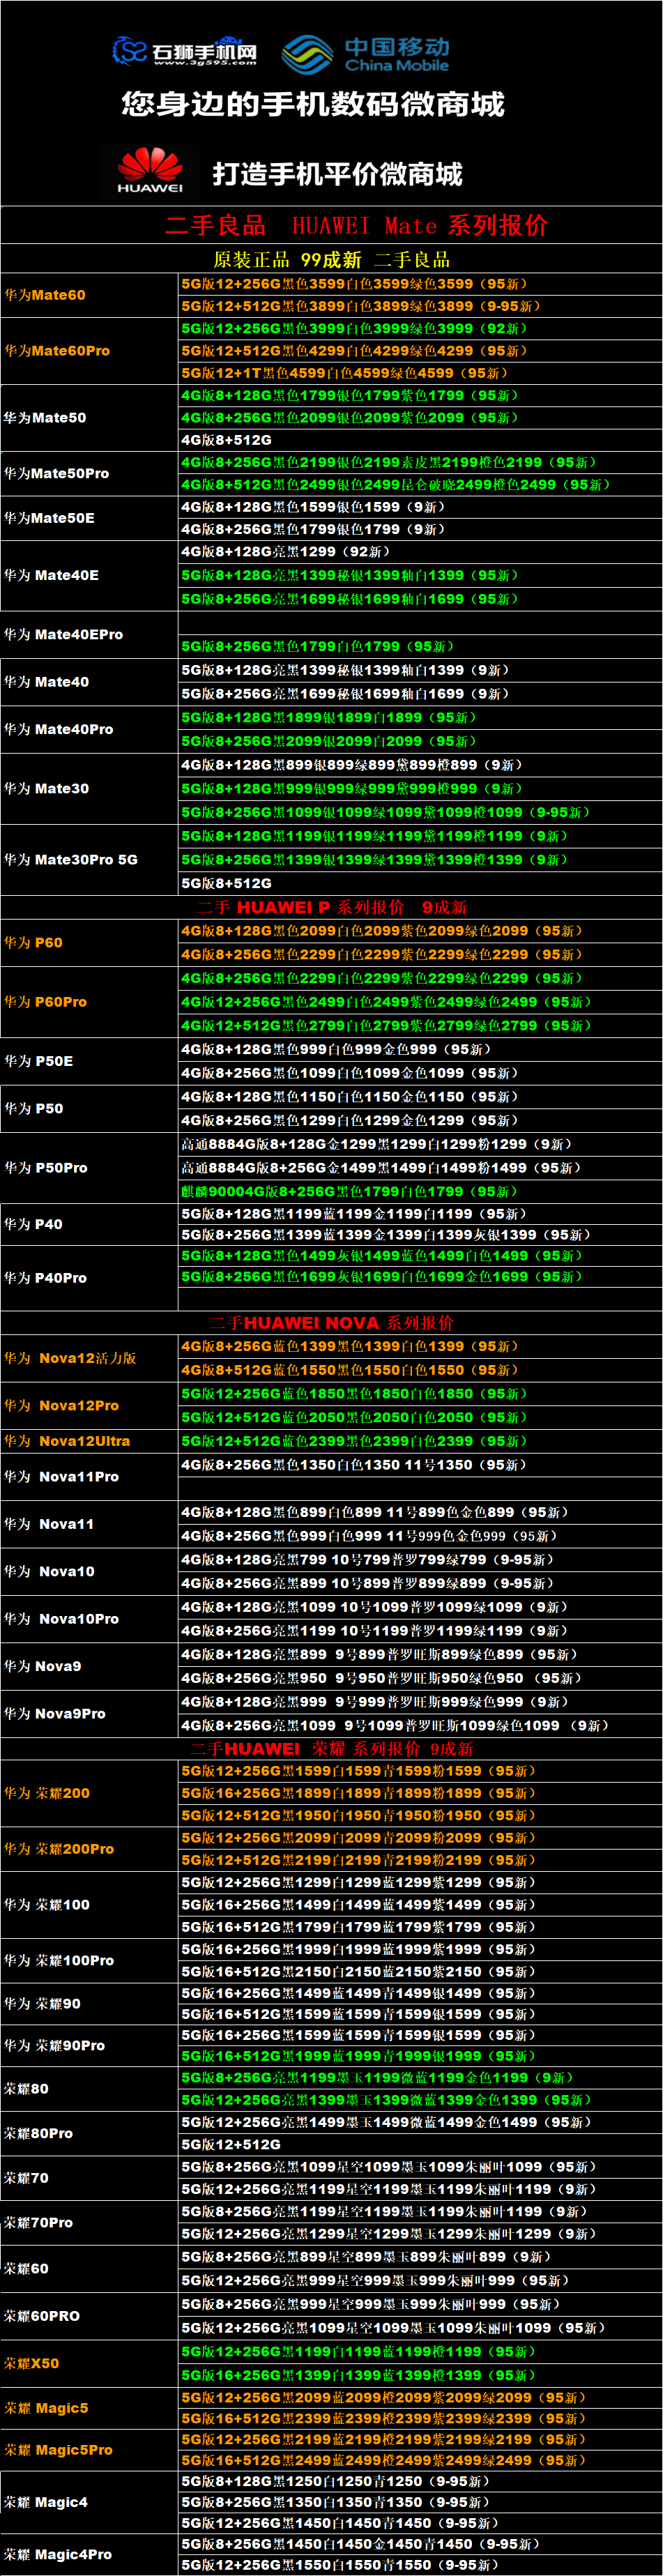Image resolution: width=663 pixels, height=2576 pixels.
Task: Click the 华为 P50E model name
Action: pos(38,1061)
